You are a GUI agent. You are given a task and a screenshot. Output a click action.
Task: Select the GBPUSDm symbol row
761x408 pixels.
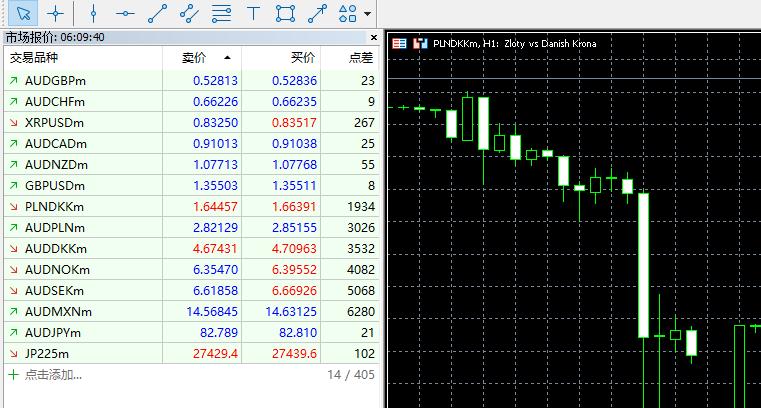tap(192, 185)
